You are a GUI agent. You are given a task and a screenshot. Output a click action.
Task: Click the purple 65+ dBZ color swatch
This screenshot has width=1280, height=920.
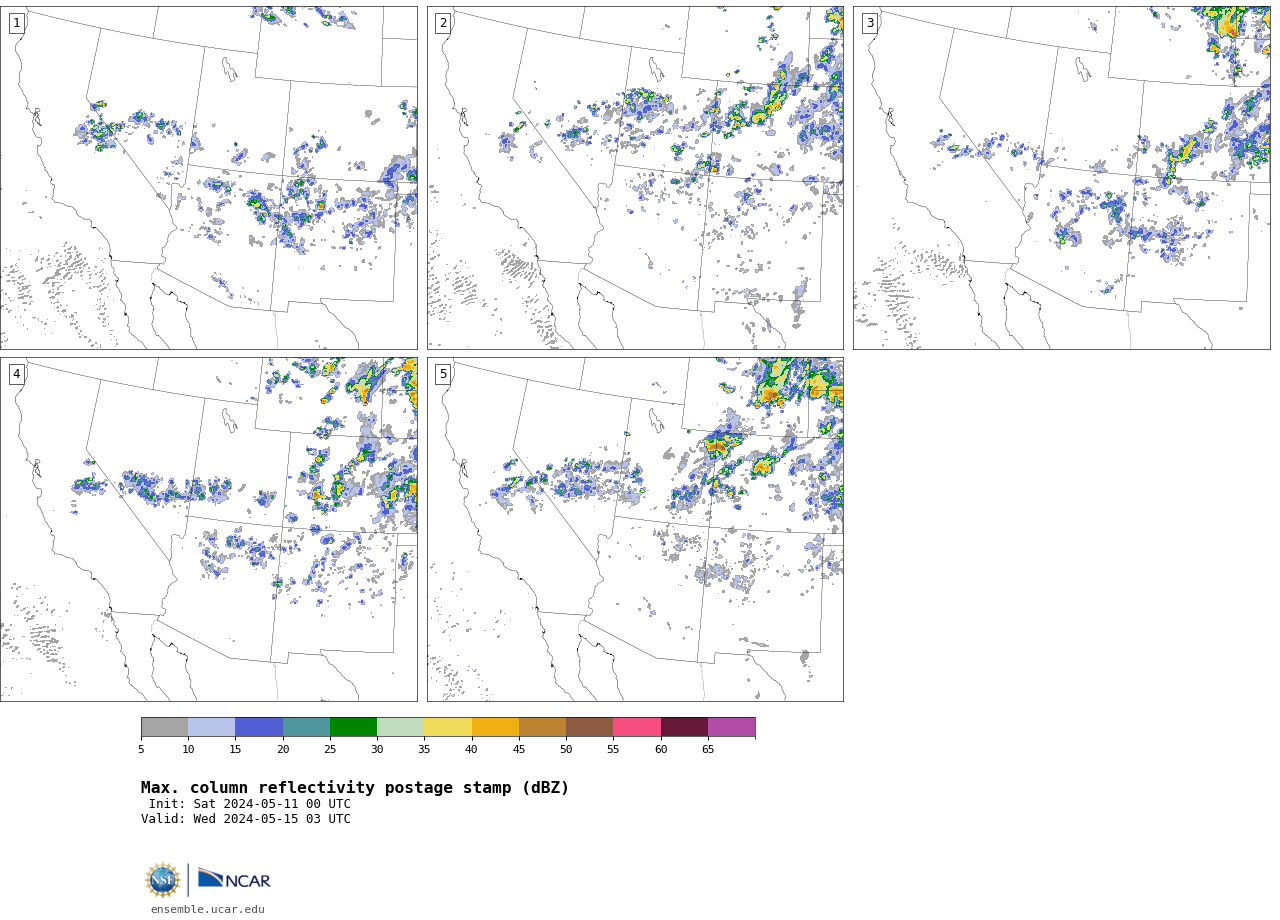(732, 727)
